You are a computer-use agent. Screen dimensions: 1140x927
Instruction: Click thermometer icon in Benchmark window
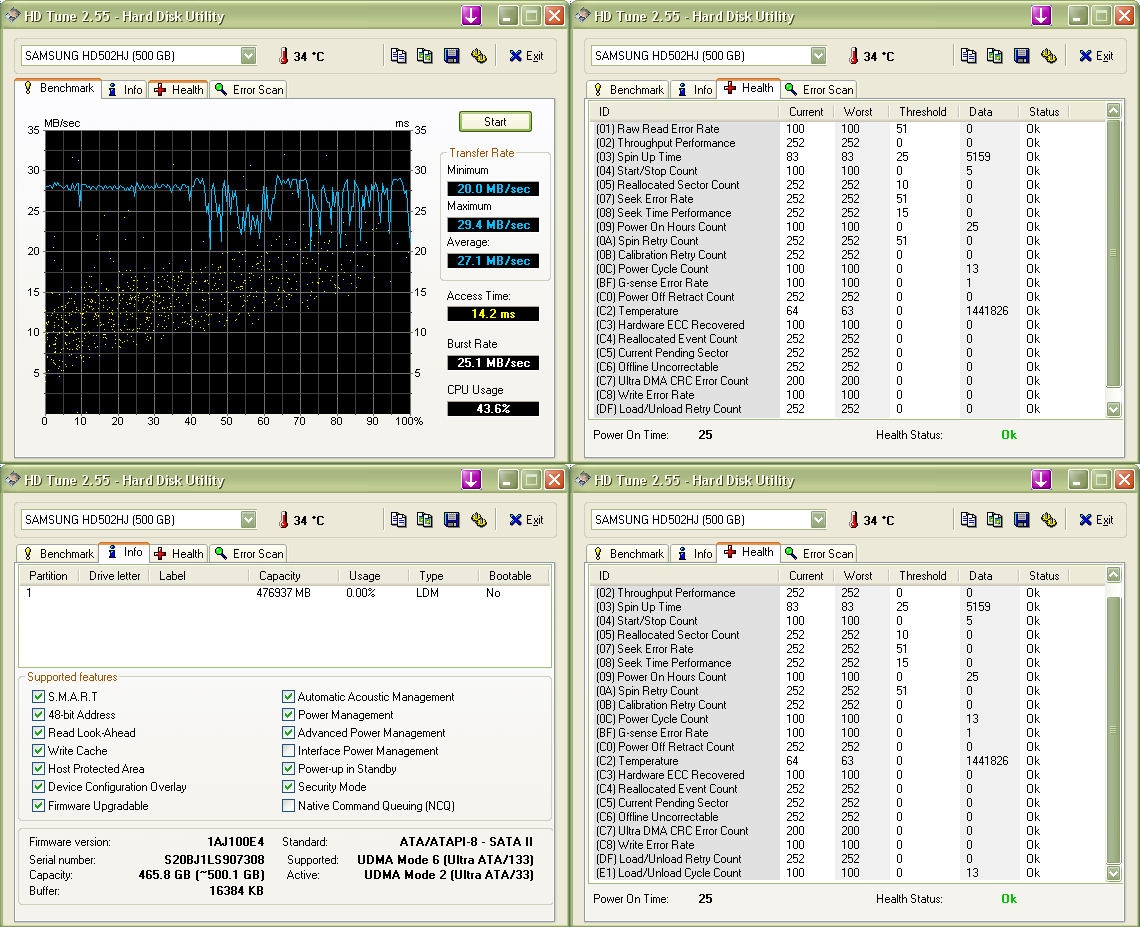284,55
